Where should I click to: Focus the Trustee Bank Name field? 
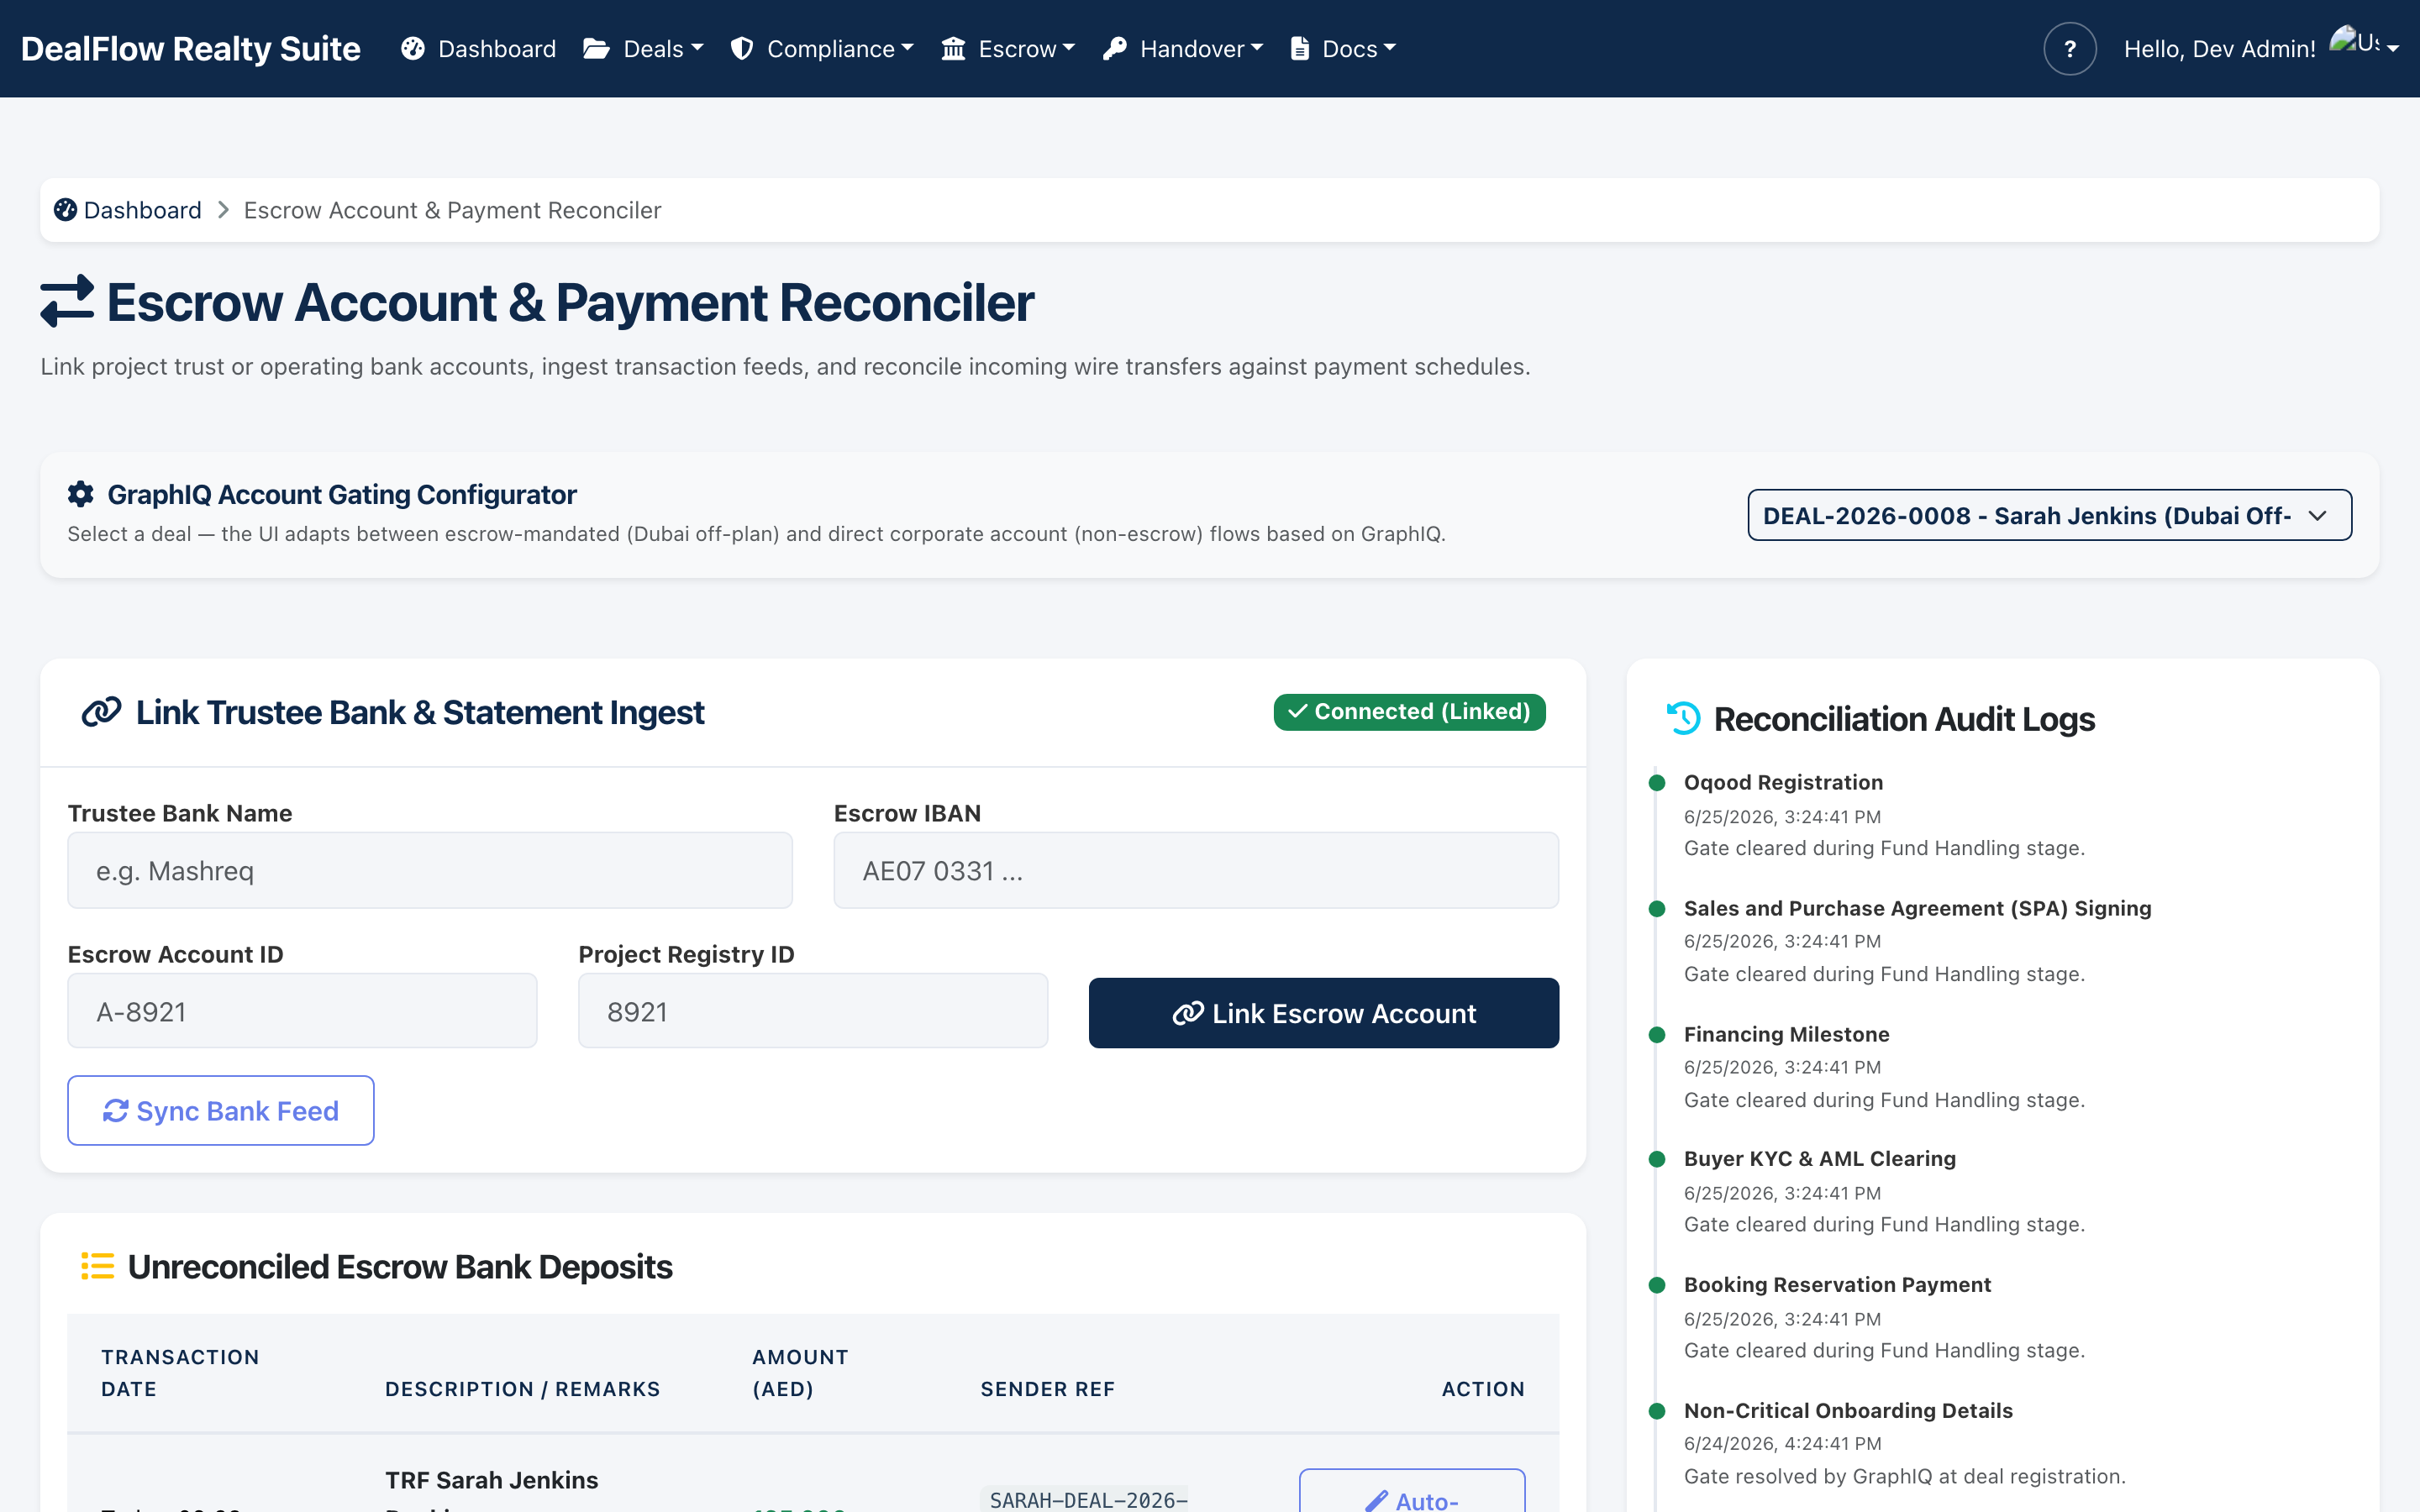430,870
